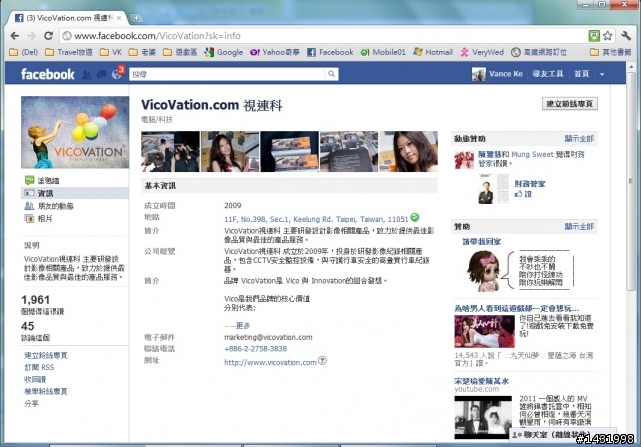Expand the account dropdown arrow in blue bar

tap(602, 74)
